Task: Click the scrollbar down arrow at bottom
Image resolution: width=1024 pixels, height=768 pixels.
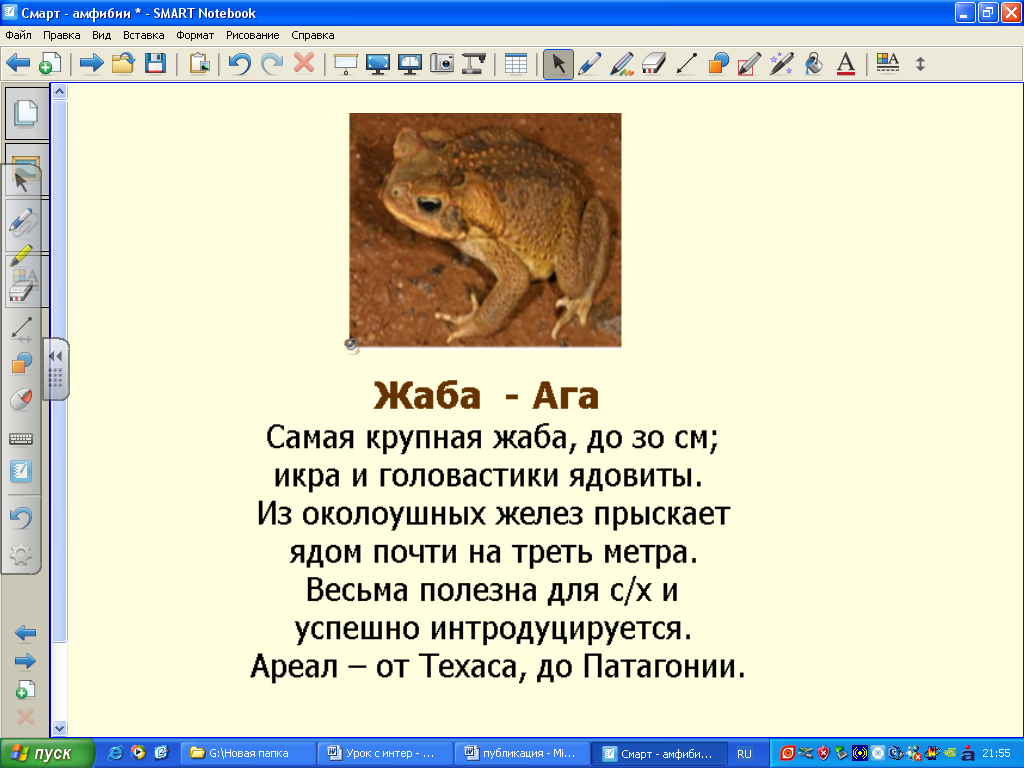Action: (x=59, y=728)
